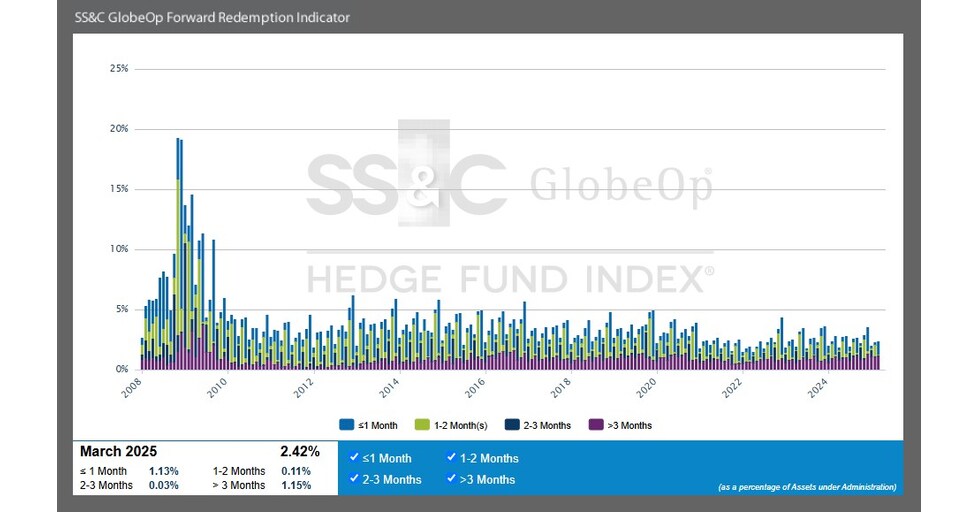Screen dimensions: 978x512
Task: Click the '2020' x-axis label
Action: (647, 389)
